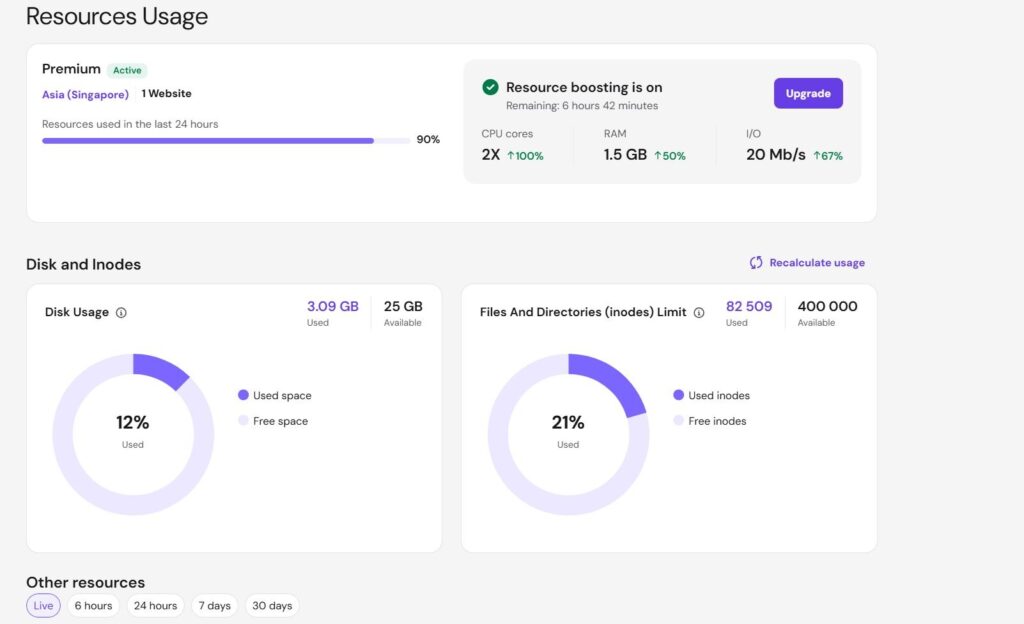Click the I/O 67% increase arrow
The image size is (1024, 624).
pyautogui.click(x=817, y=156)
